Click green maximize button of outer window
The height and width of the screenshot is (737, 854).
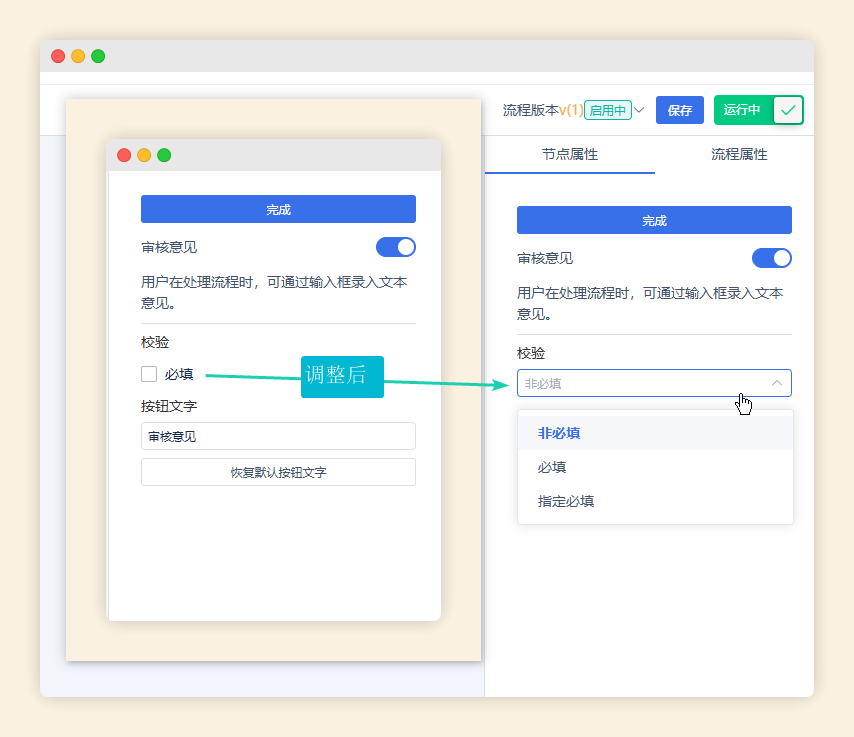pyautogui.click(x=98, y=56)
